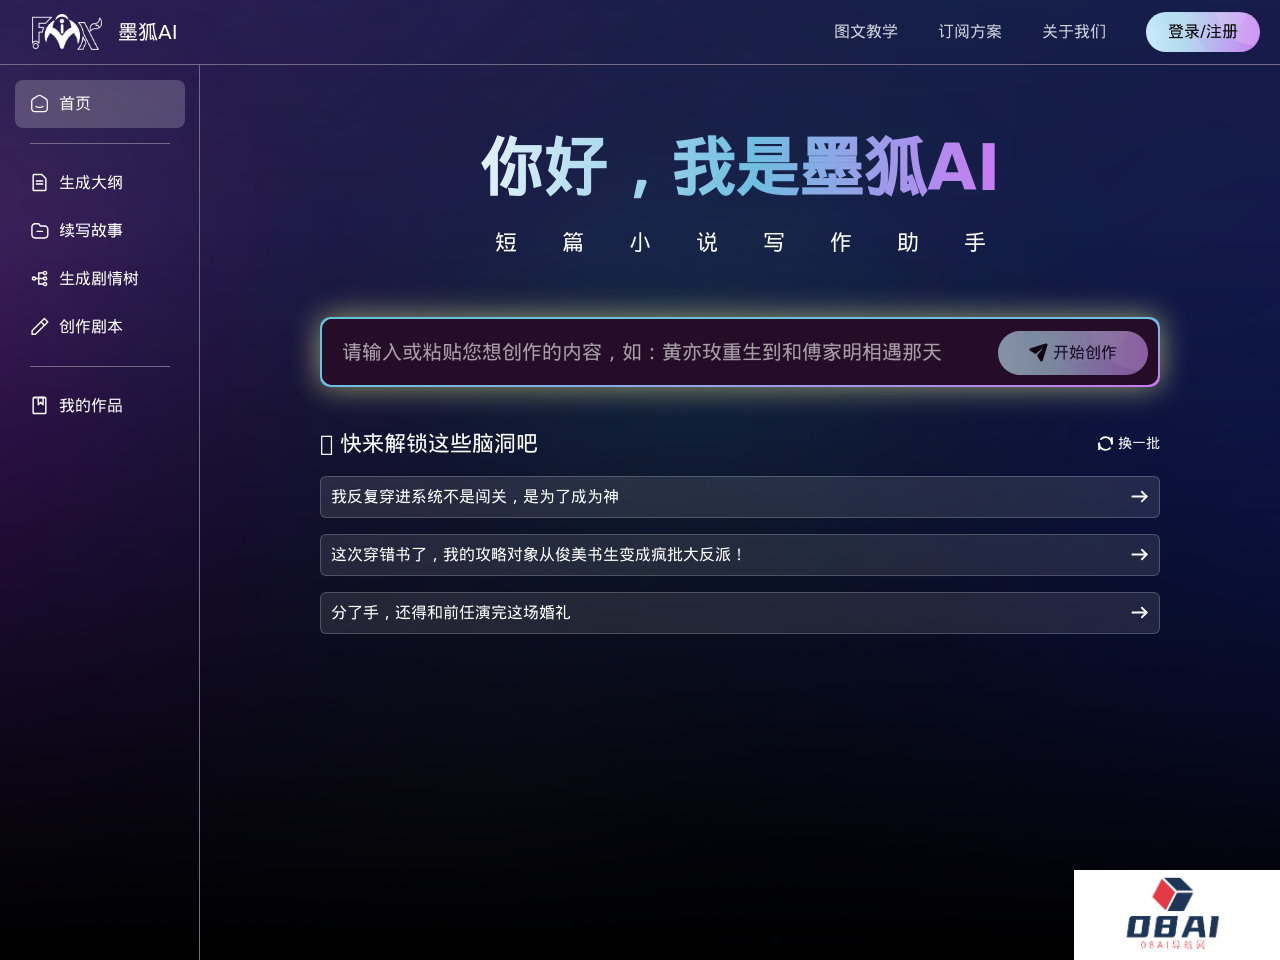Click the refresh icon beside 换一批
Screen dimensions: 1280x960
click(1105, 443)
